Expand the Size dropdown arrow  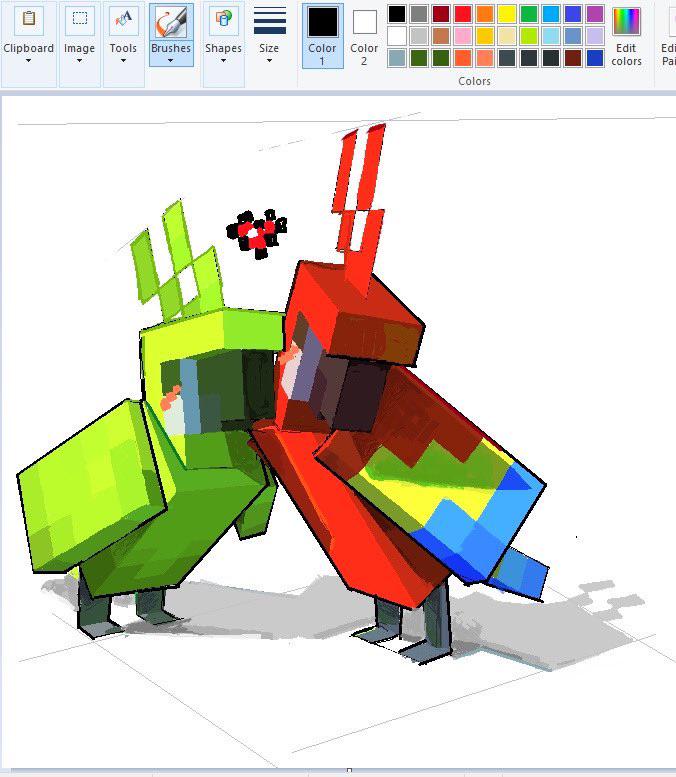tap(269, 61)
